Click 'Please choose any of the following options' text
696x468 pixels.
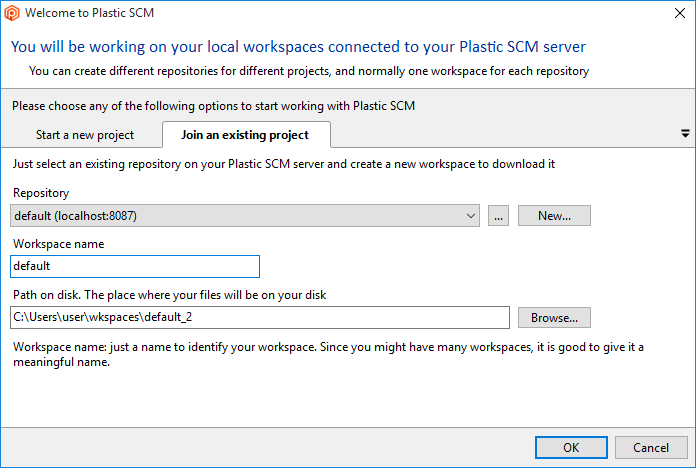coord(214,106)
